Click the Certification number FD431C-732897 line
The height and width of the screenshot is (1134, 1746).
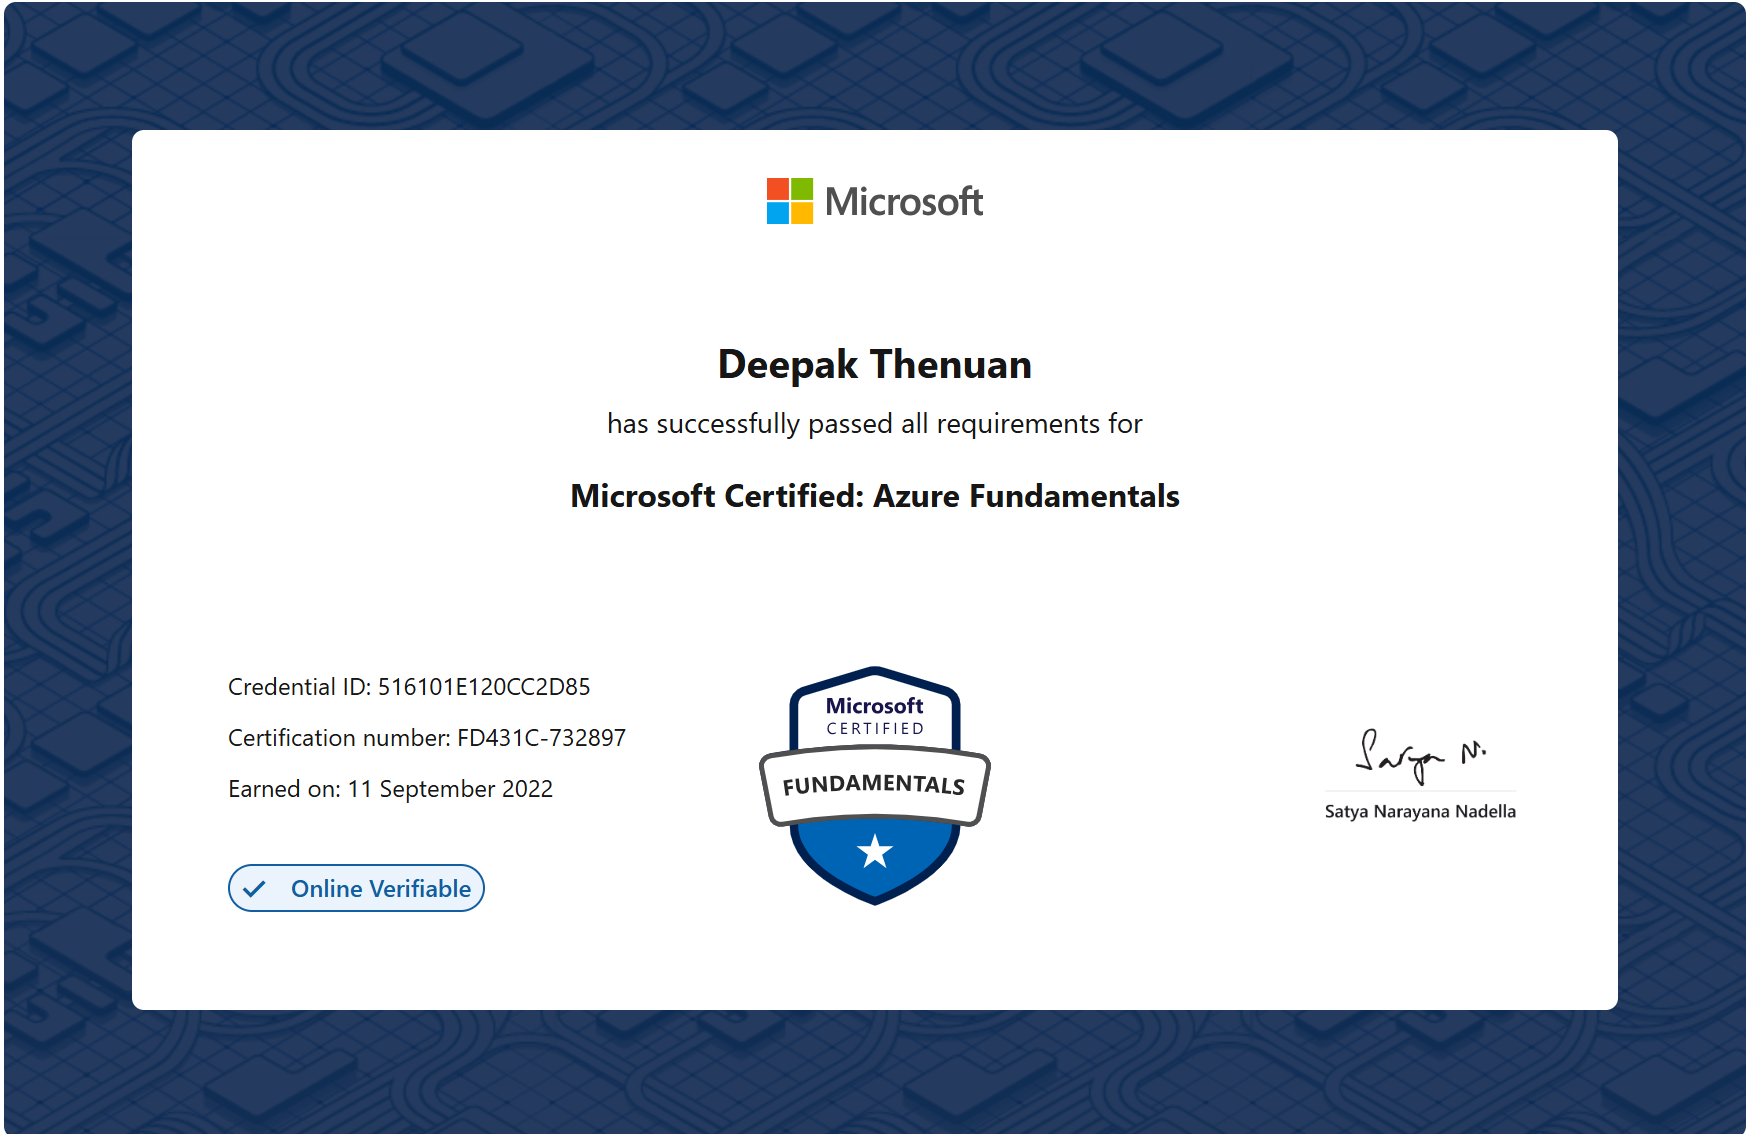(x=427, y=738)
